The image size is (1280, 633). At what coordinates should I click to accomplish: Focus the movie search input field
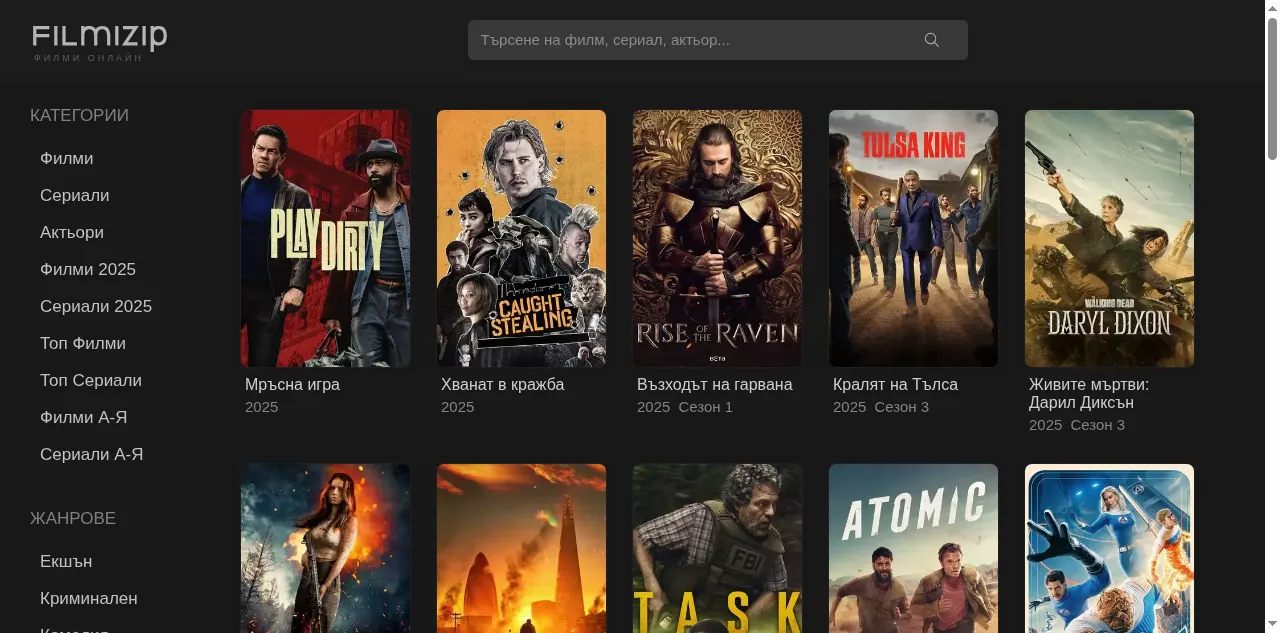[717, 40]
